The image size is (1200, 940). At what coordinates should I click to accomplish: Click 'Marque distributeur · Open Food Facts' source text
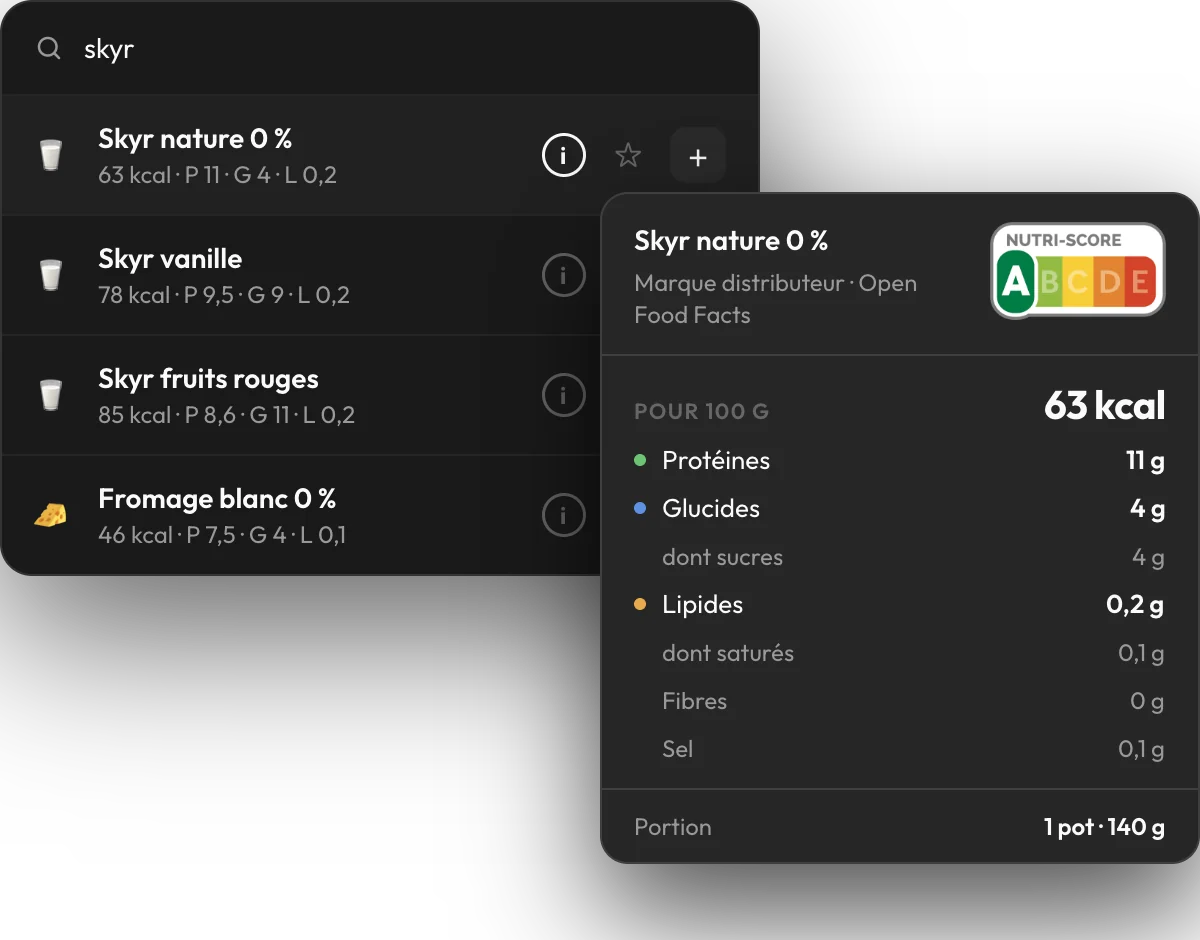[775, 299]
